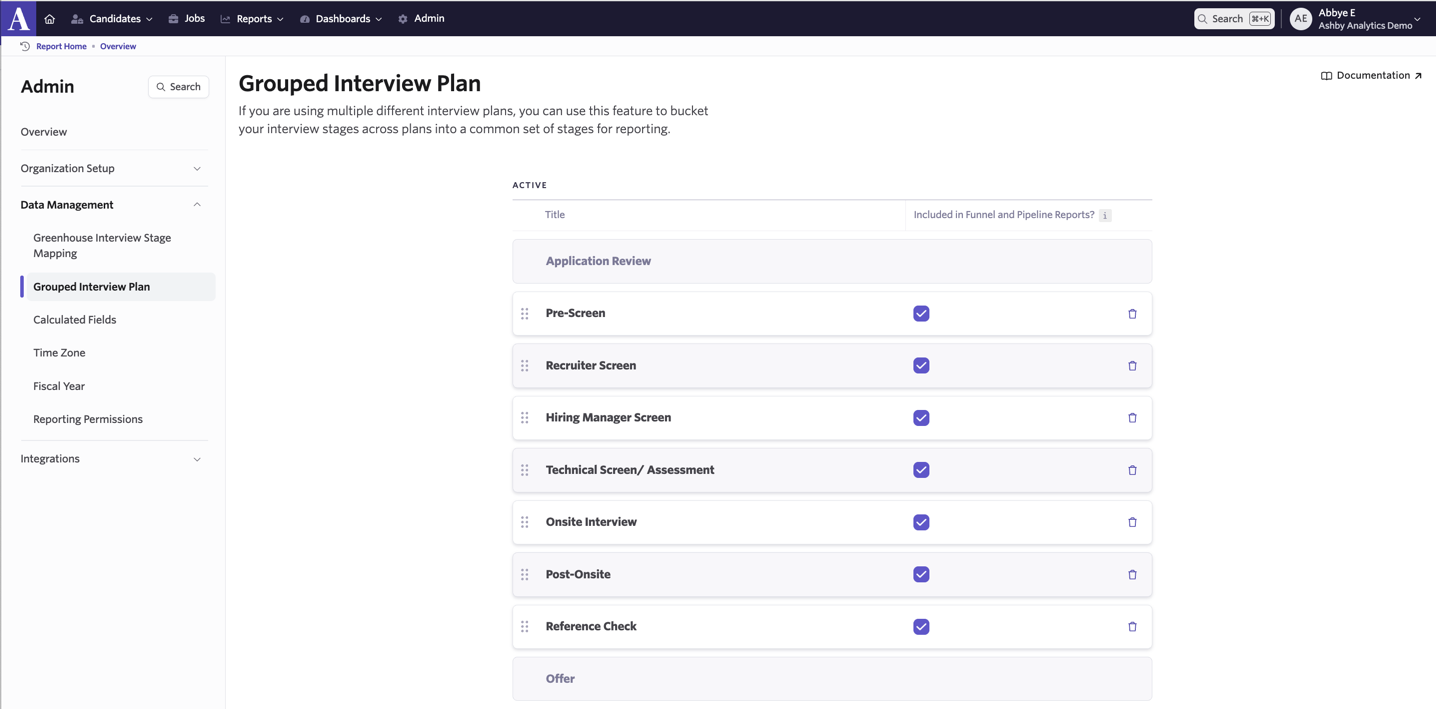Open the Reports dropdown menu
Viewport: 1436px width, 709px height.
point(252,19)
